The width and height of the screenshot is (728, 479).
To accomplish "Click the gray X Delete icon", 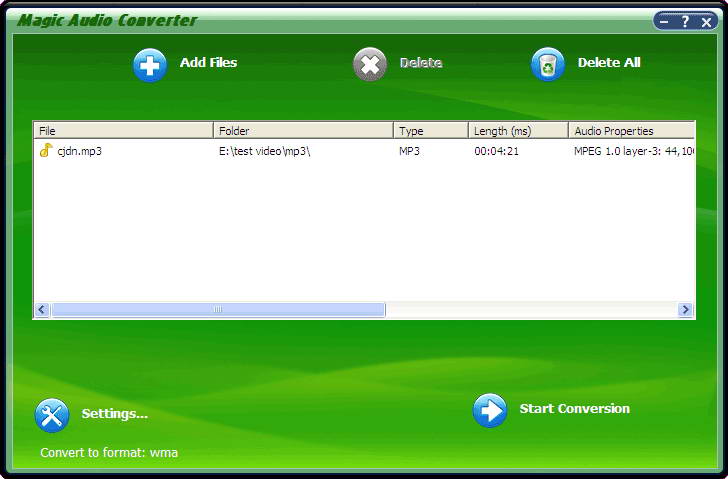I will (x=370, y=64).
